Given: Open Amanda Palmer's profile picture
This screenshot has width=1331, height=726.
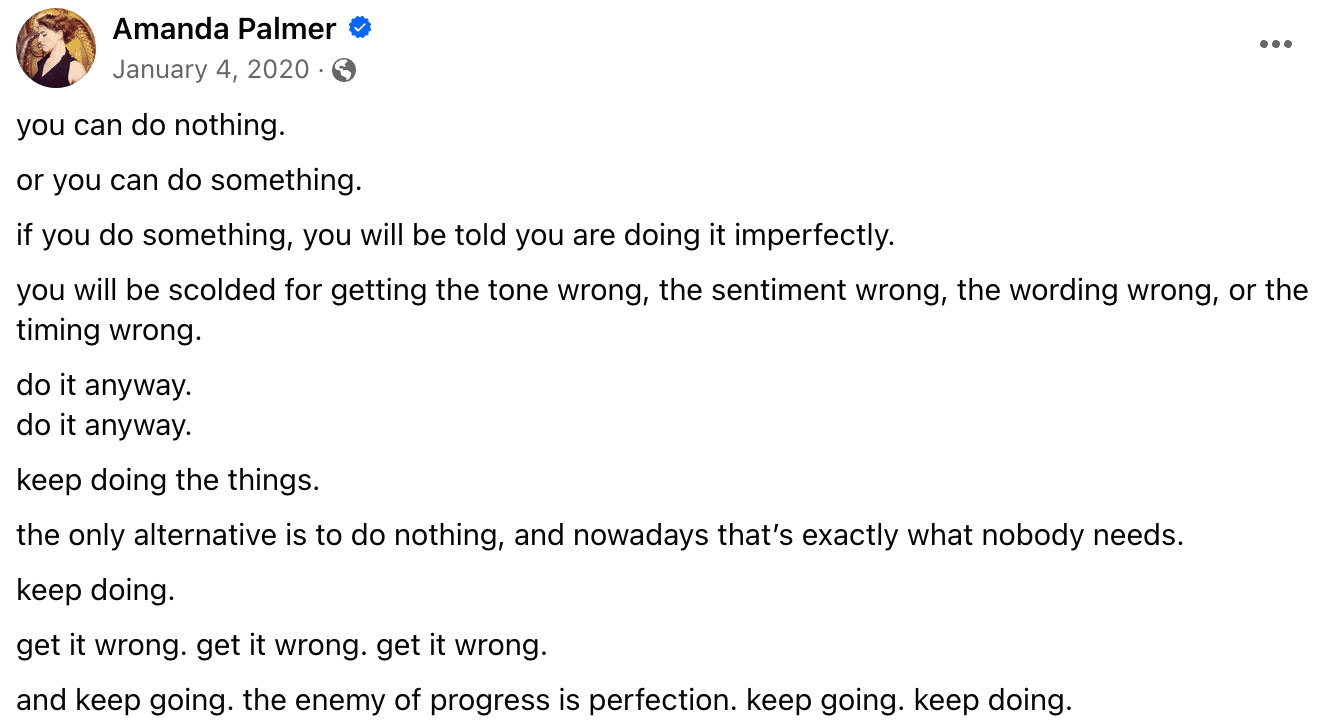Looking at the screenshot, I should (x=56, y=48).
